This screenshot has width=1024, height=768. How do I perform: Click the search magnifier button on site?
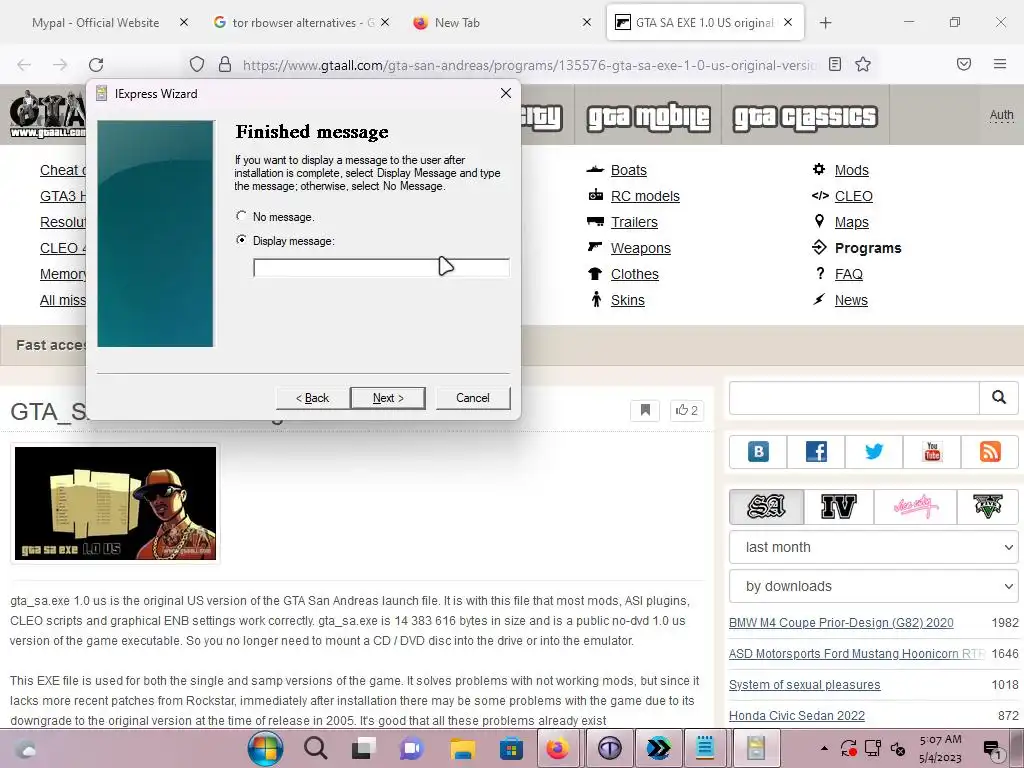(999, 397)
